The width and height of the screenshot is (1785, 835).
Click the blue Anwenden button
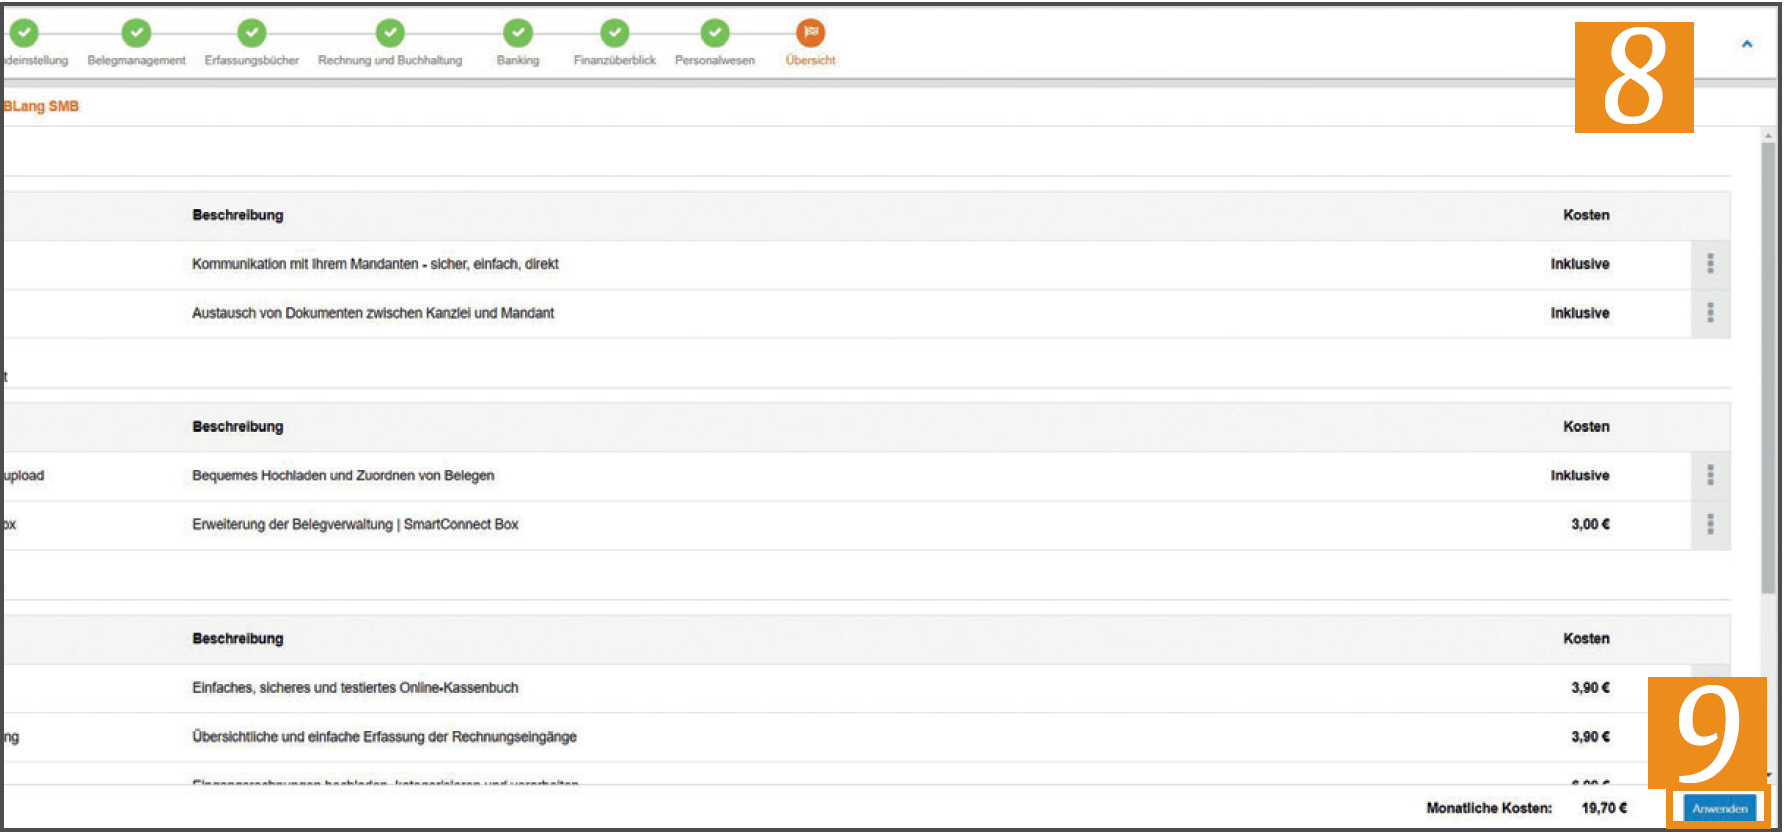click(x=1720, y=808)
